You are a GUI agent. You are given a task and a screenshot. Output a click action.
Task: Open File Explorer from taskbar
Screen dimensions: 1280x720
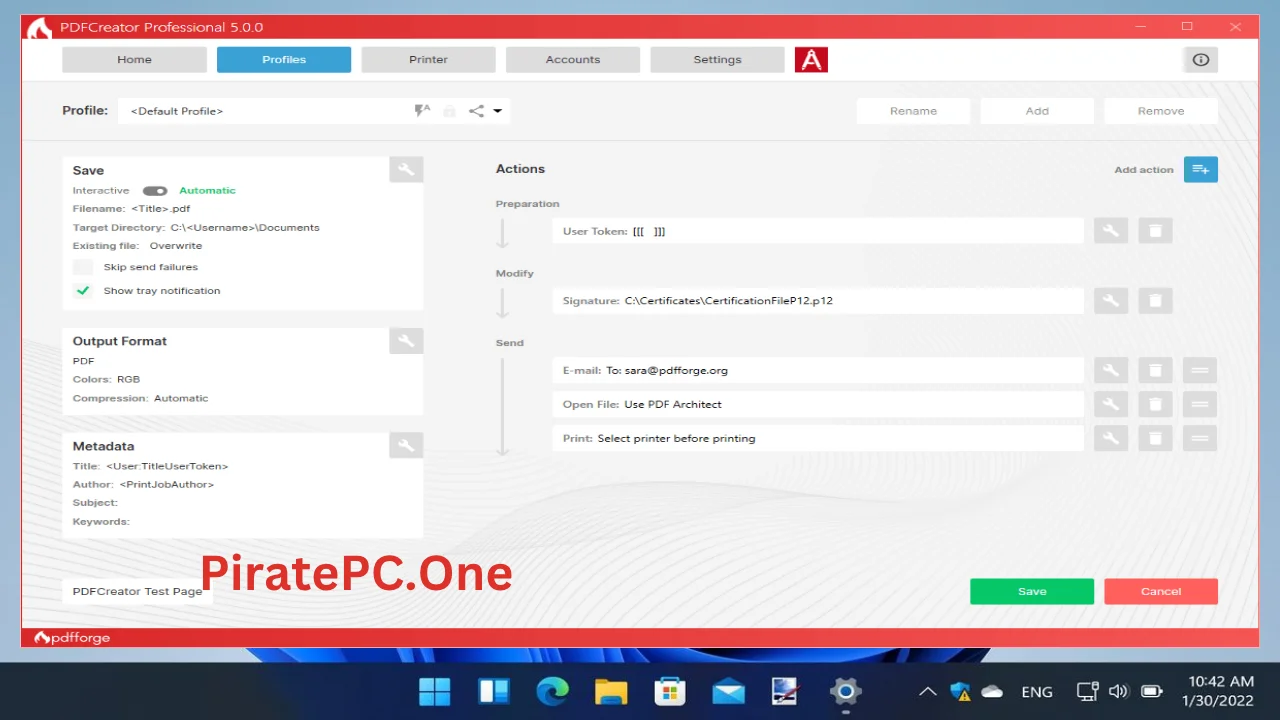611,691
